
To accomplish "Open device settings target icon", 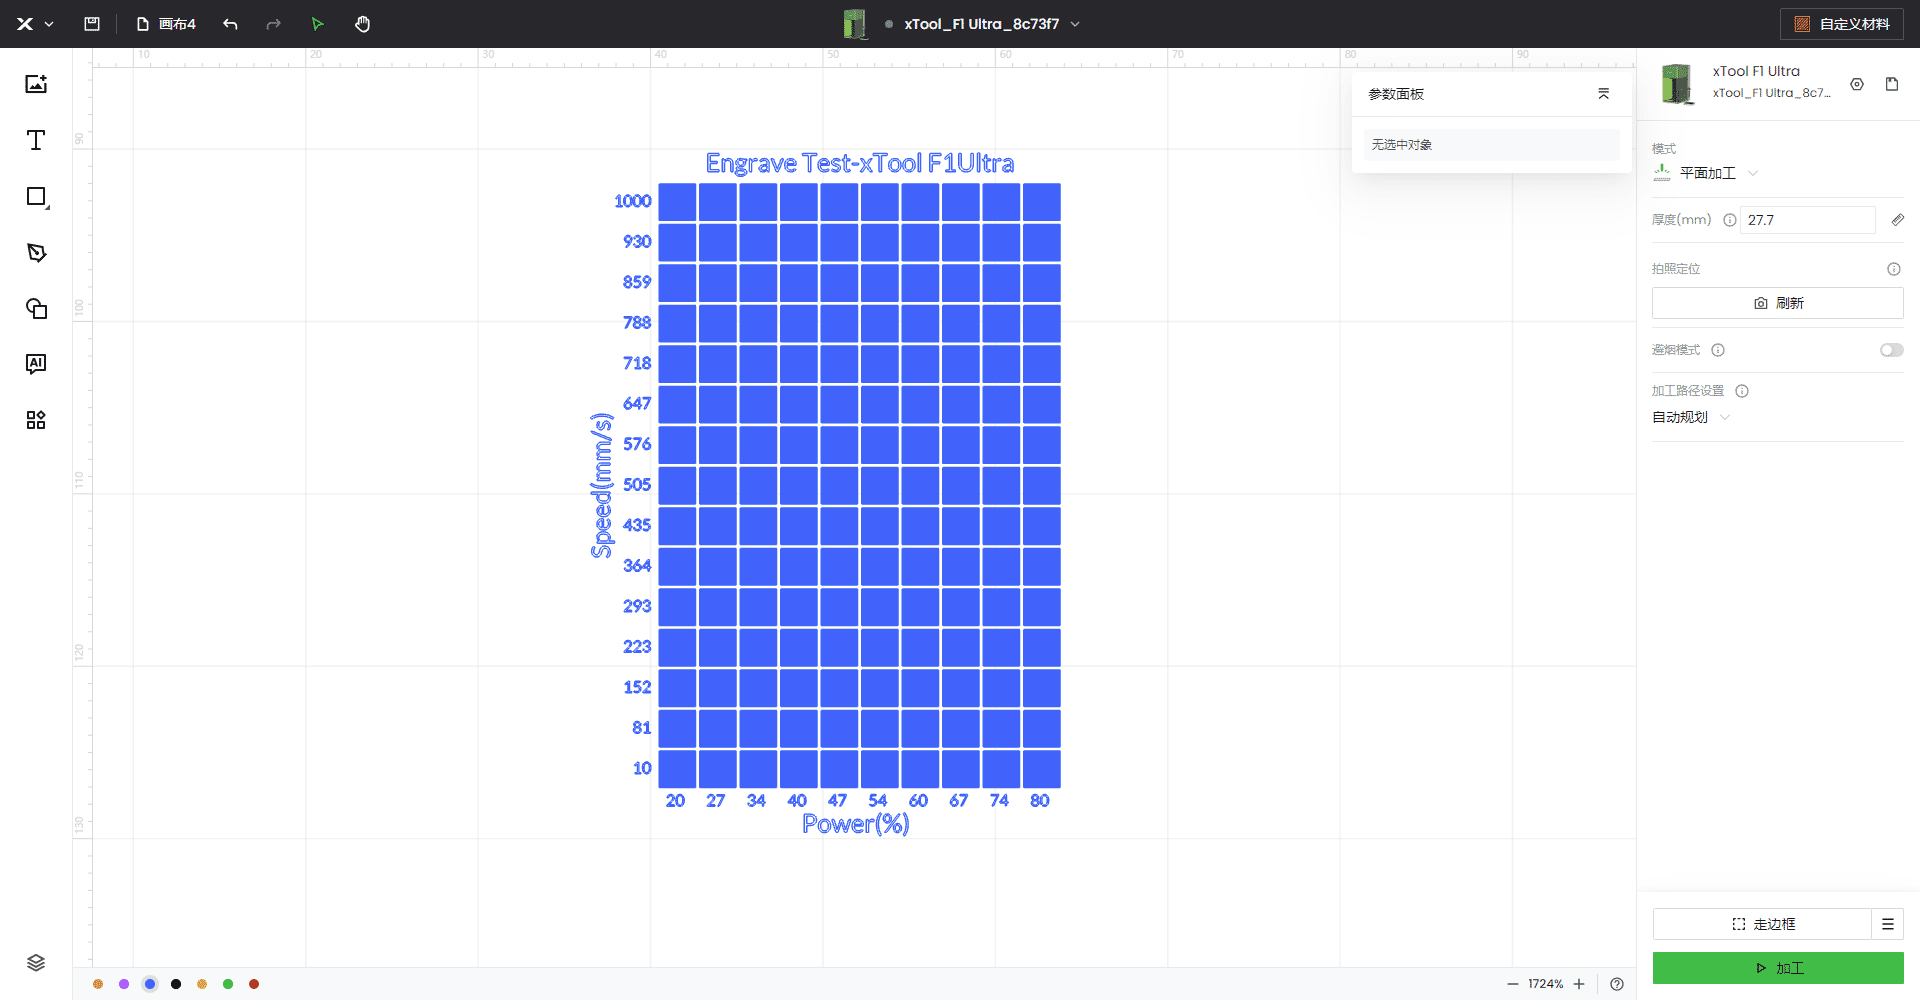I will point(1857,85).
